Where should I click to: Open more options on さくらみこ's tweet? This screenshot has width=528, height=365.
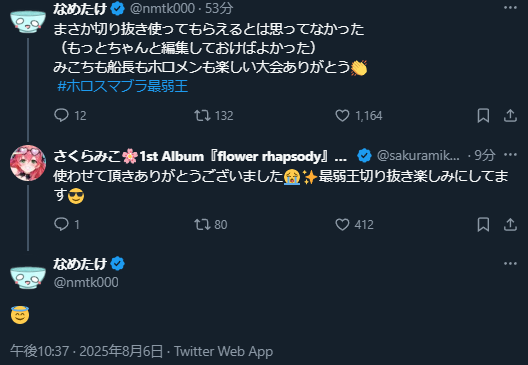(510, 155)
